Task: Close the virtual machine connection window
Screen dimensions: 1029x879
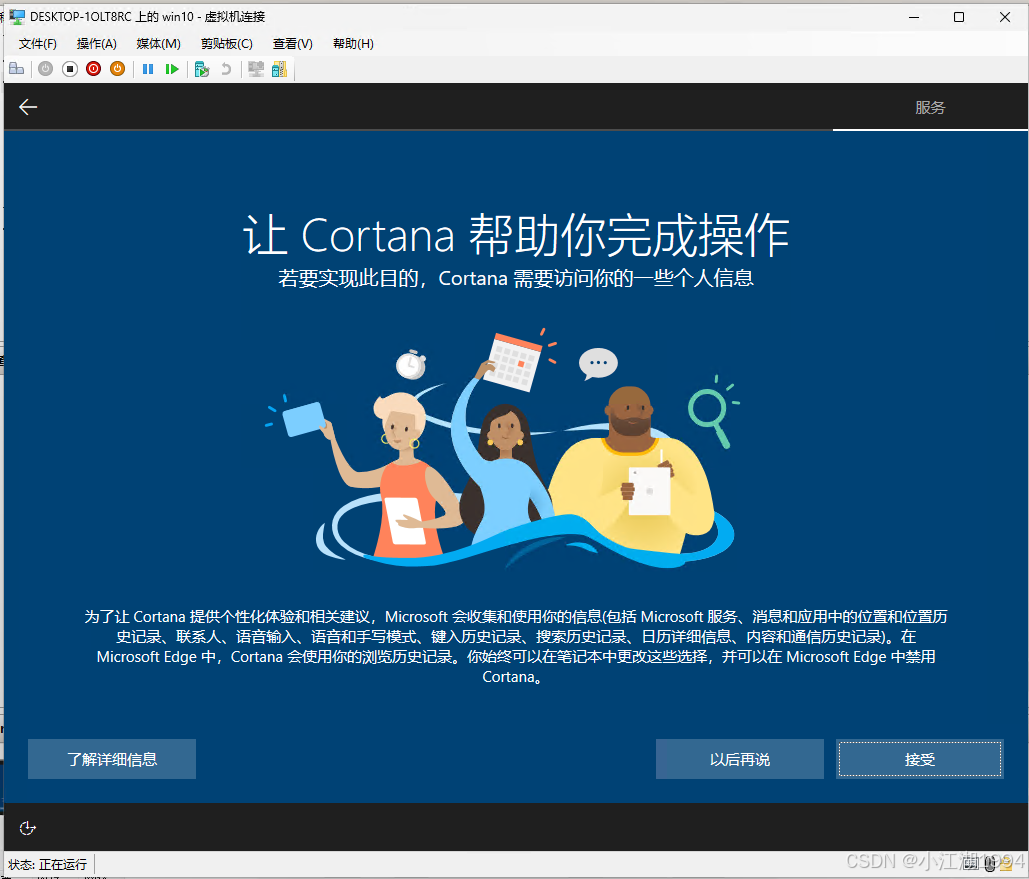Action: pyautogui.click(x=1005, y=17)
